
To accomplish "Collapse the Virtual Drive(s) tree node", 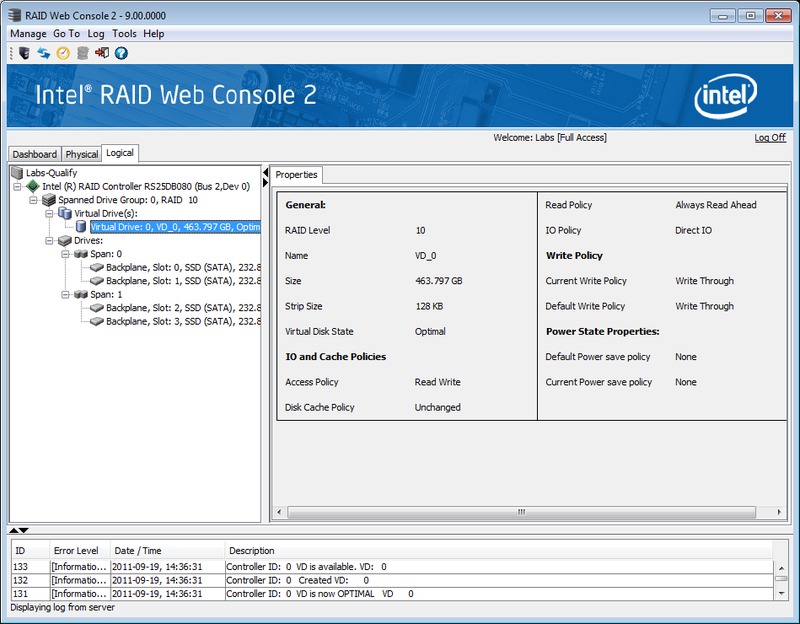I will click(49, 214).
